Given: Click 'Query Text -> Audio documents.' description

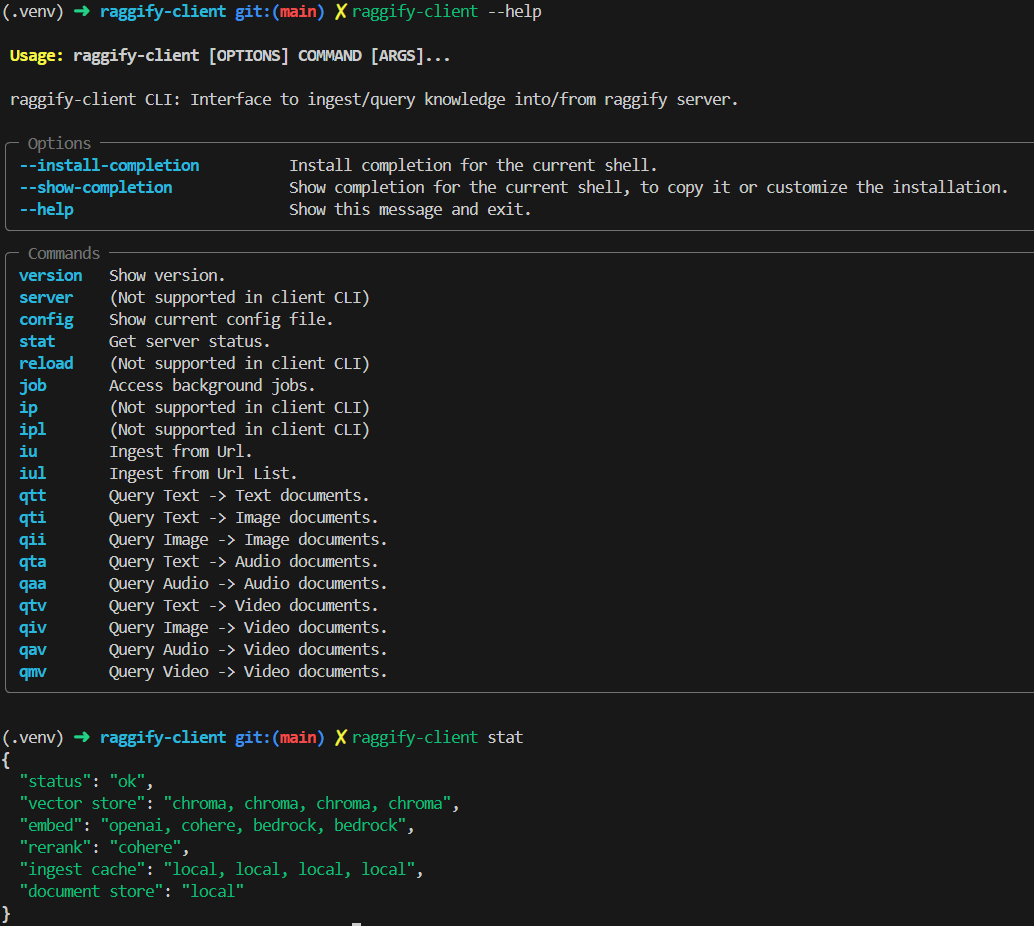Looking at the screenshot, I should (x=243, y=562).
